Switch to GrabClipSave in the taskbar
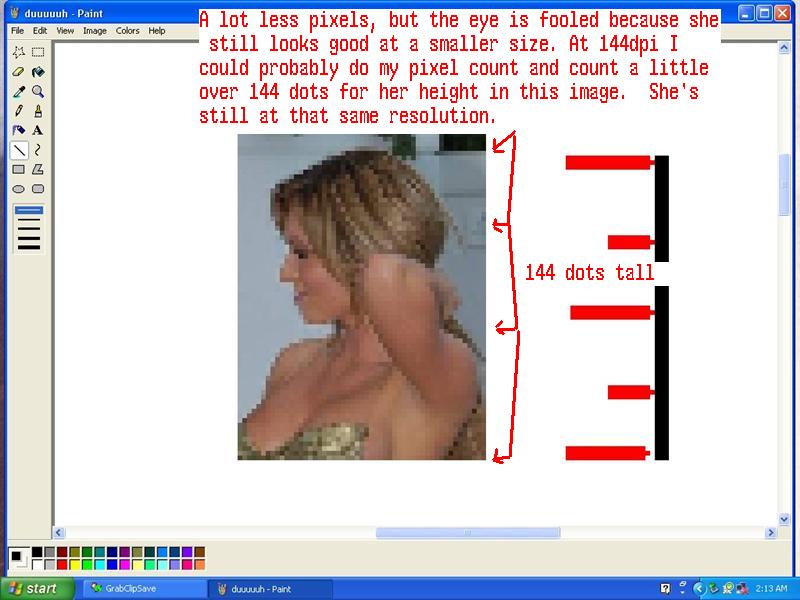 (143, 589)
